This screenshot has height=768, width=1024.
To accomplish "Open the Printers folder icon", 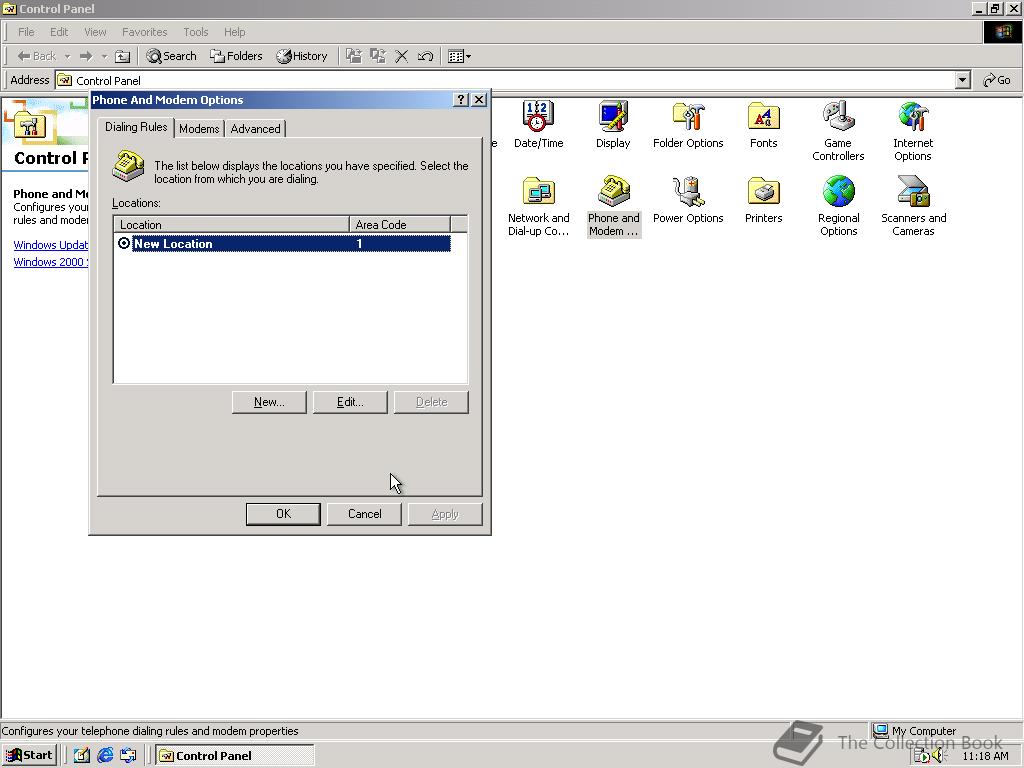I will click(763, 199).
